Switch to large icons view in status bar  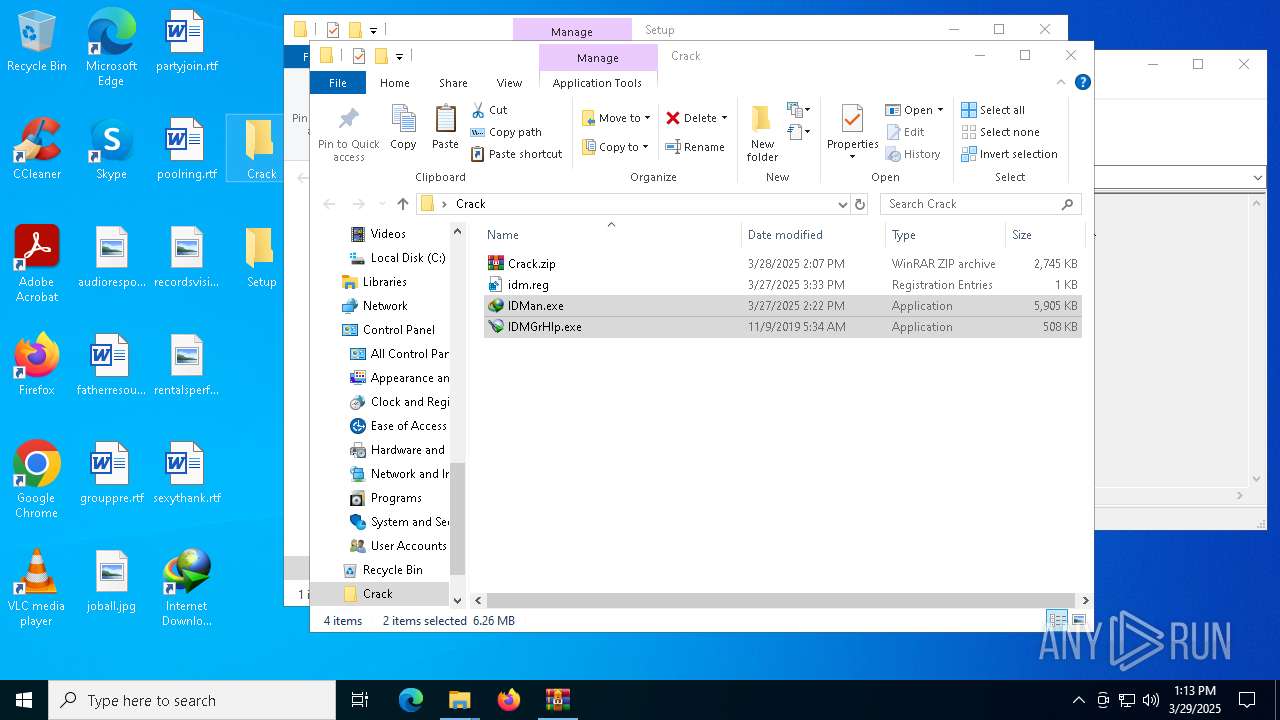coord(1078,621)
